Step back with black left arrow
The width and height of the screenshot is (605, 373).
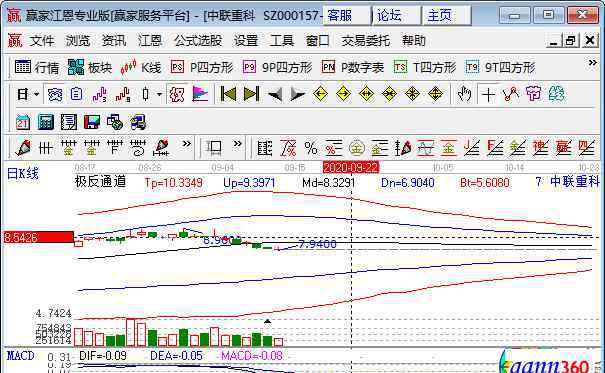click(275, 94)
